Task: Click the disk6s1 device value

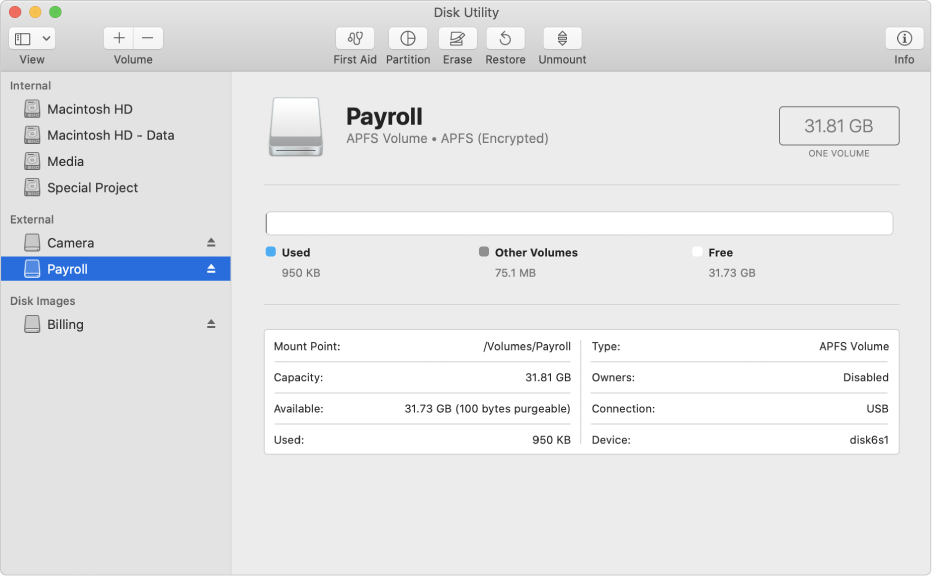Action: [868, 440]
